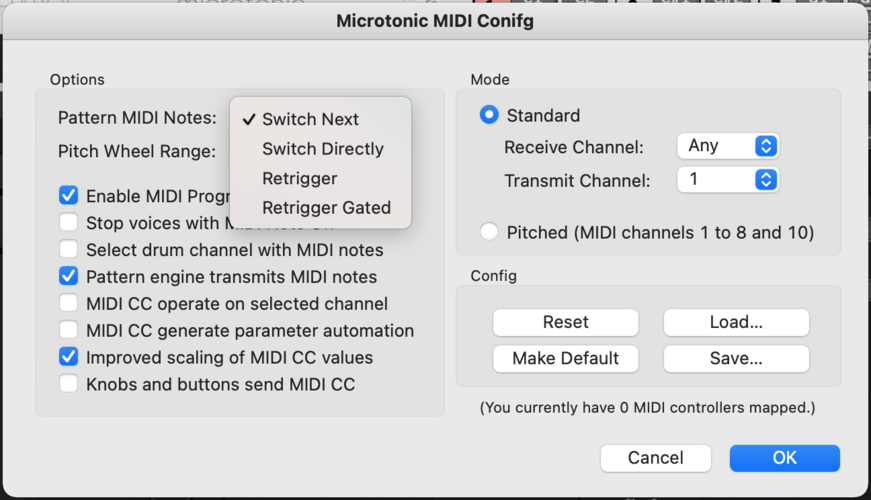The width and height of the screenshot is (871, 500).
Task: Switch to Pitched mode radio button
Action: (x=489, y=232)
